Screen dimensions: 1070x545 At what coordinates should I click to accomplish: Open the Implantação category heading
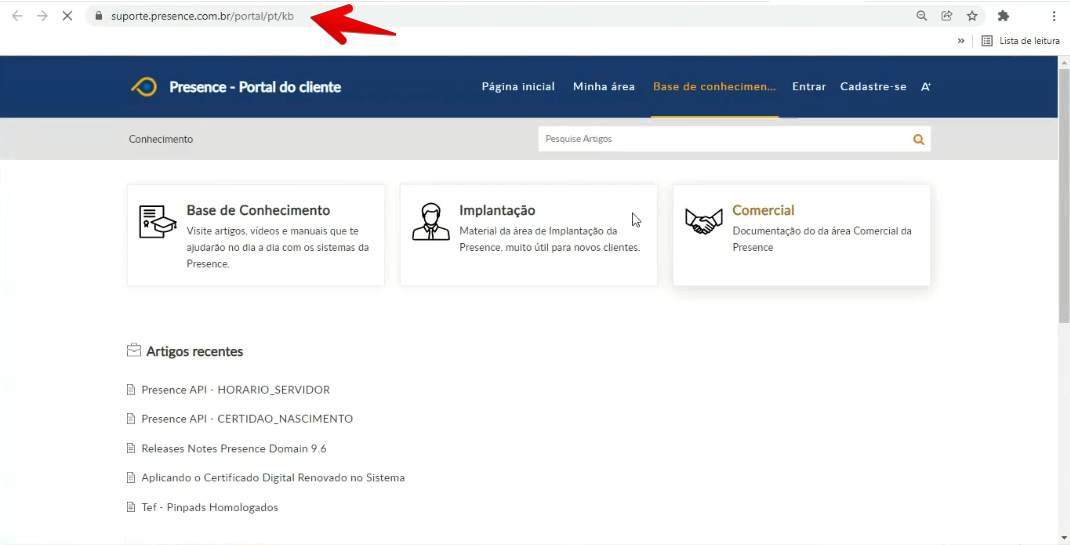click(x=497, y=210)
